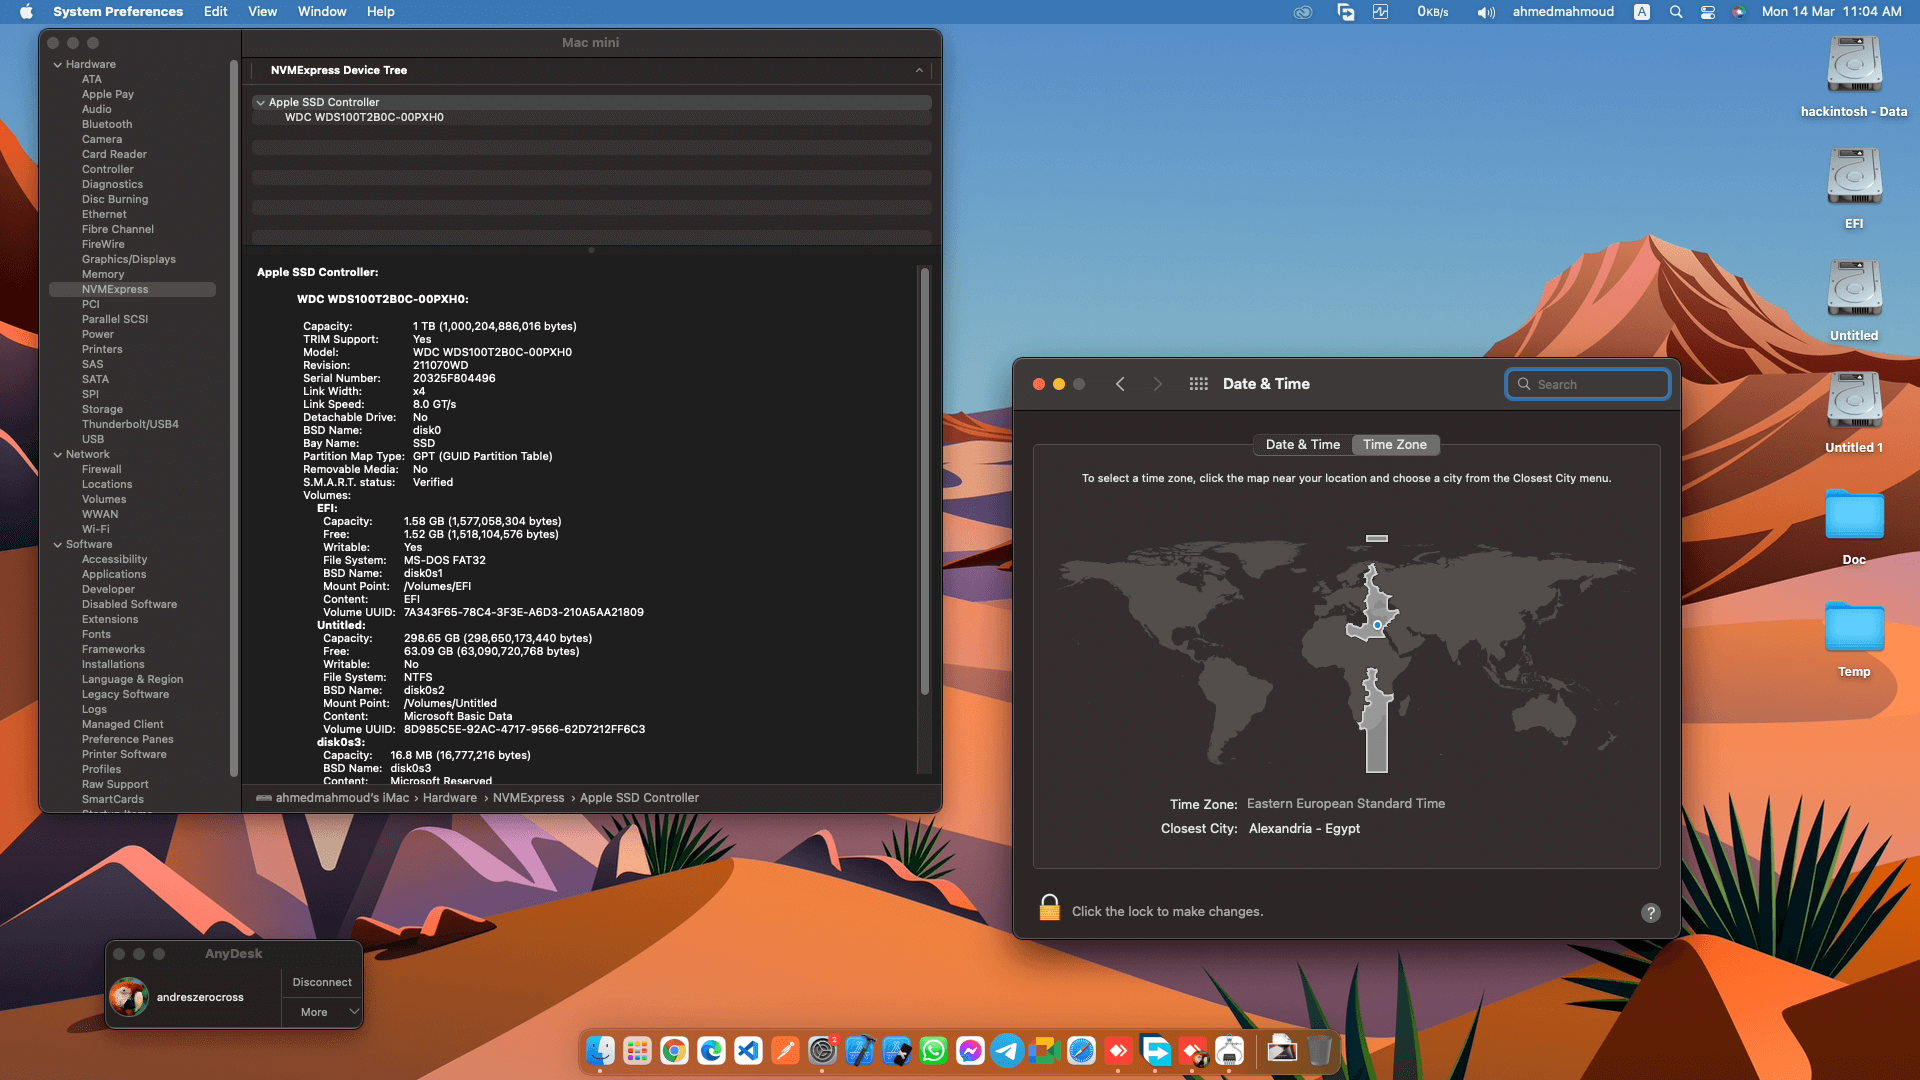Click the Siri icon in the menu bar
Screen dimensions: 1920x1080
(1739, 12)
